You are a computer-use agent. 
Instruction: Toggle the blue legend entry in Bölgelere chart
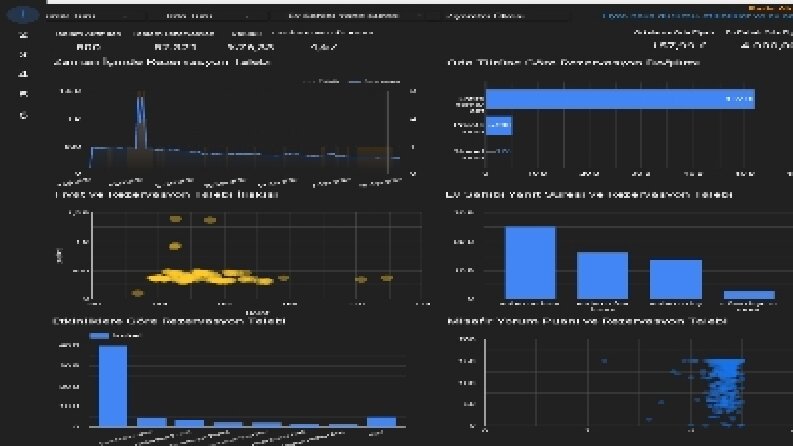coord(114,335)
